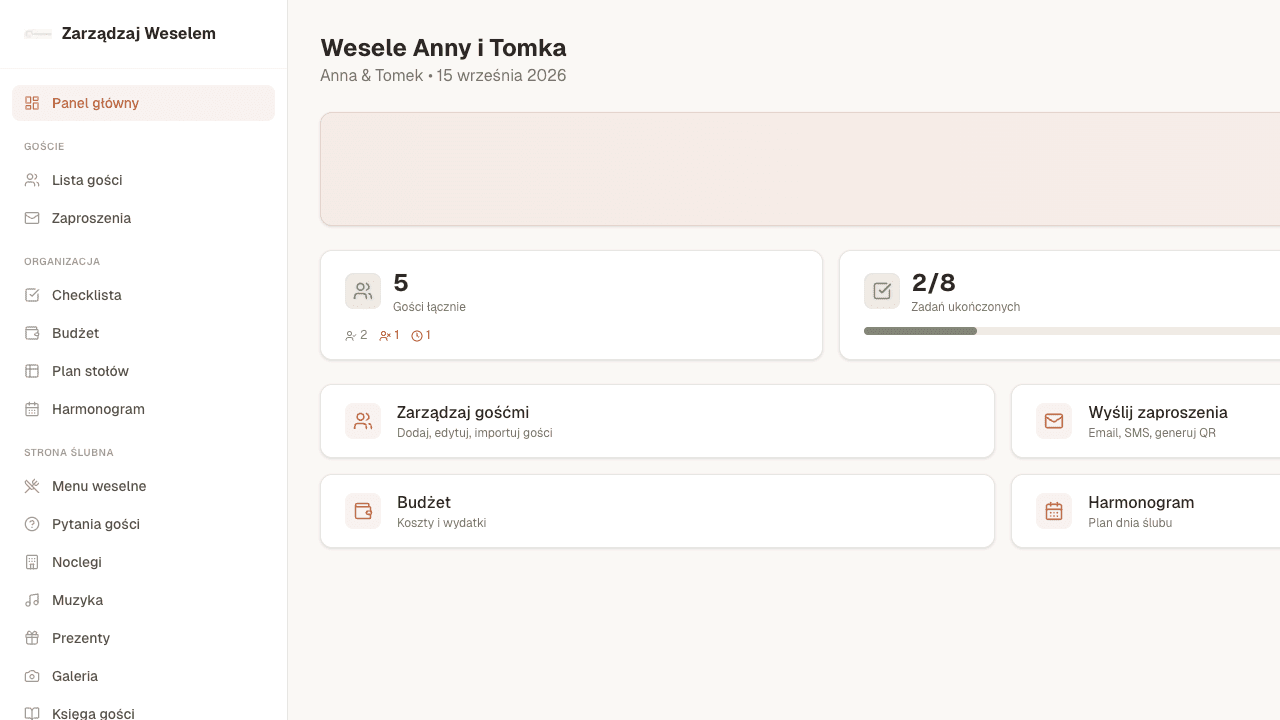Click the Plan stołów table icon

coord(32,371)
